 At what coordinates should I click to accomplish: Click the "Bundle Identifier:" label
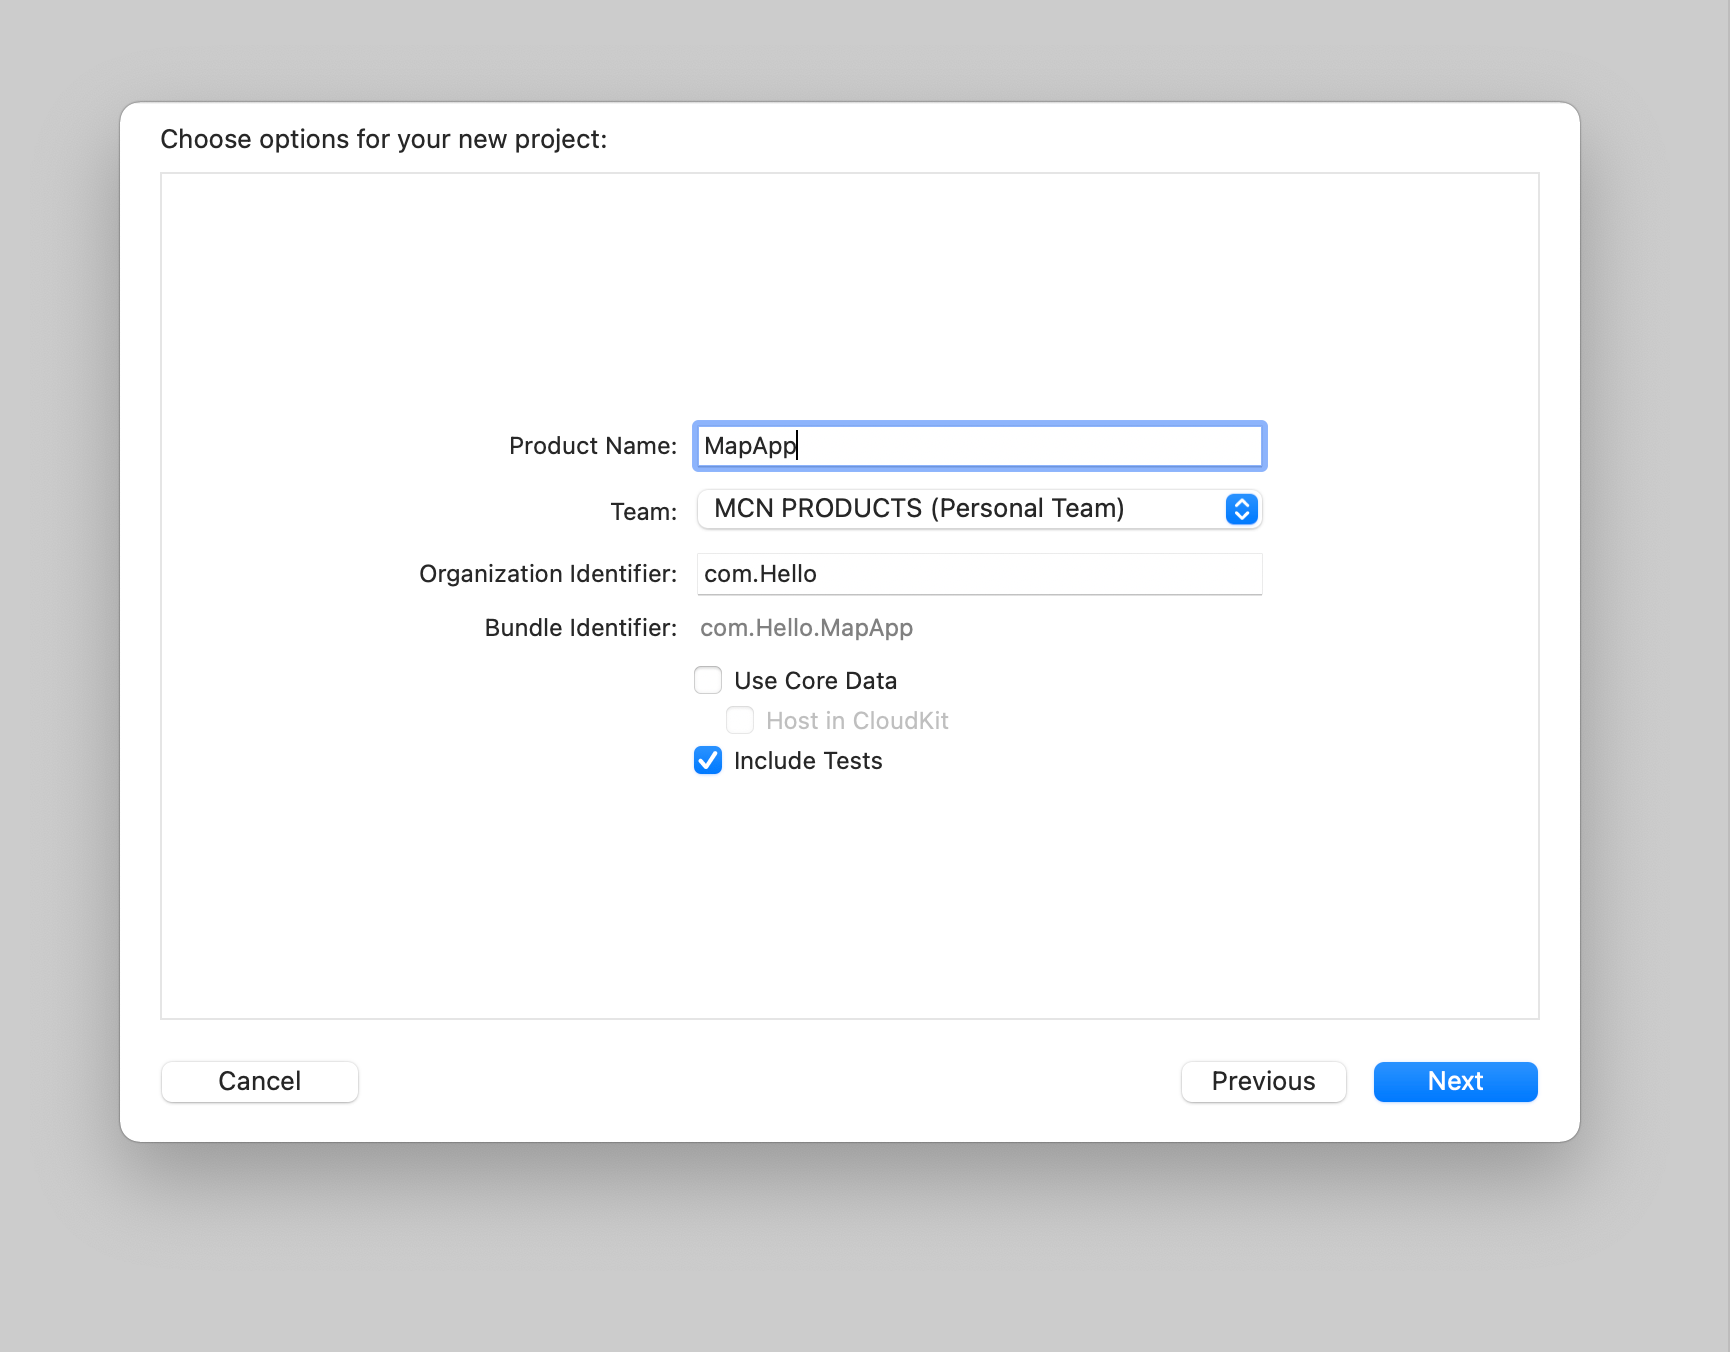pos(580,628)
